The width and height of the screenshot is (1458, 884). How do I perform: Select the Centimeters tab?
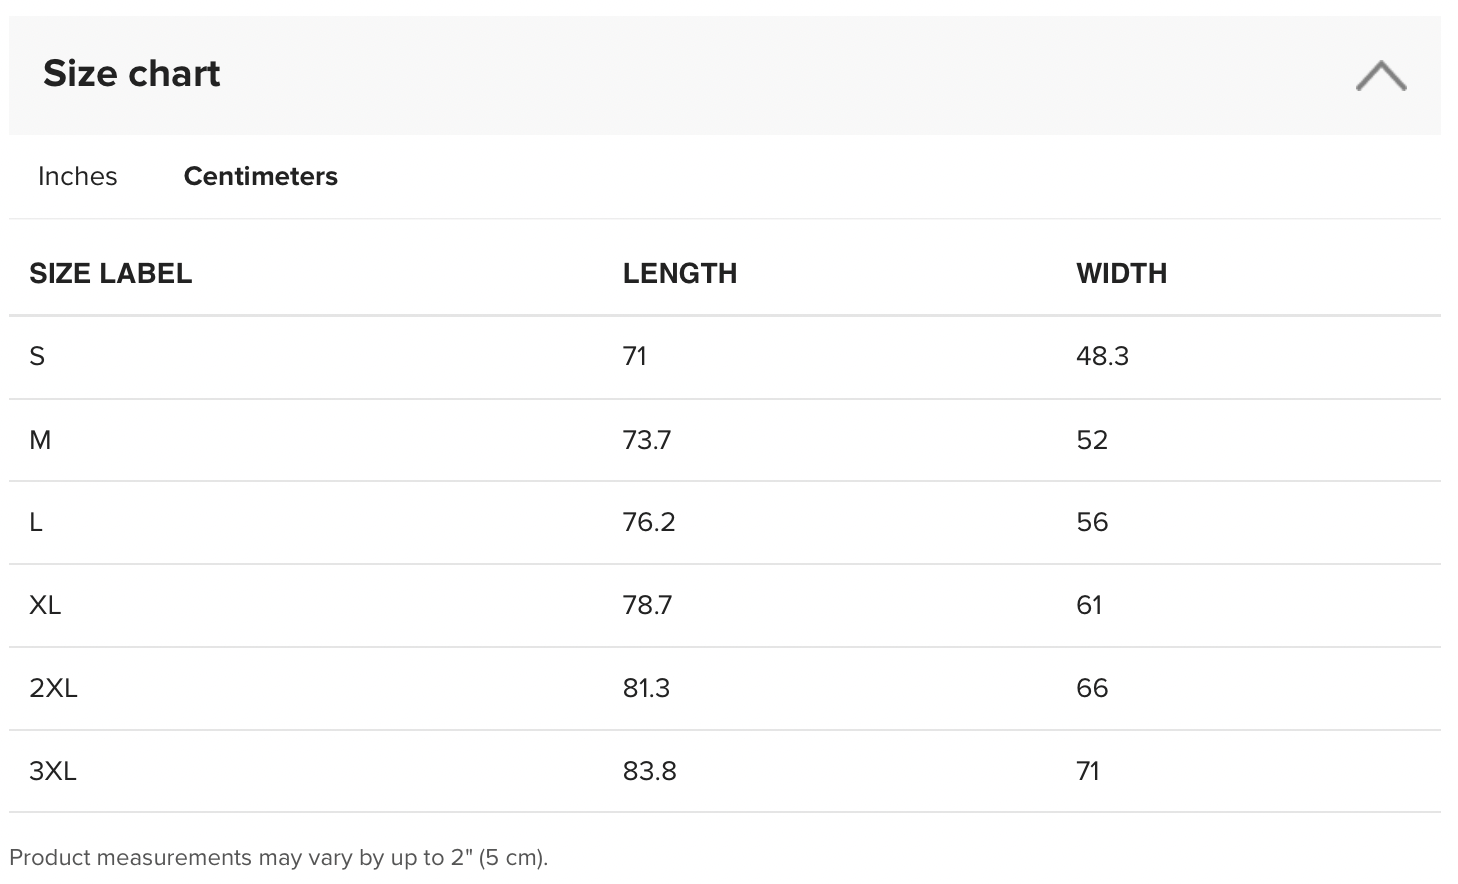pyautogui.click(x=260, y=176)
